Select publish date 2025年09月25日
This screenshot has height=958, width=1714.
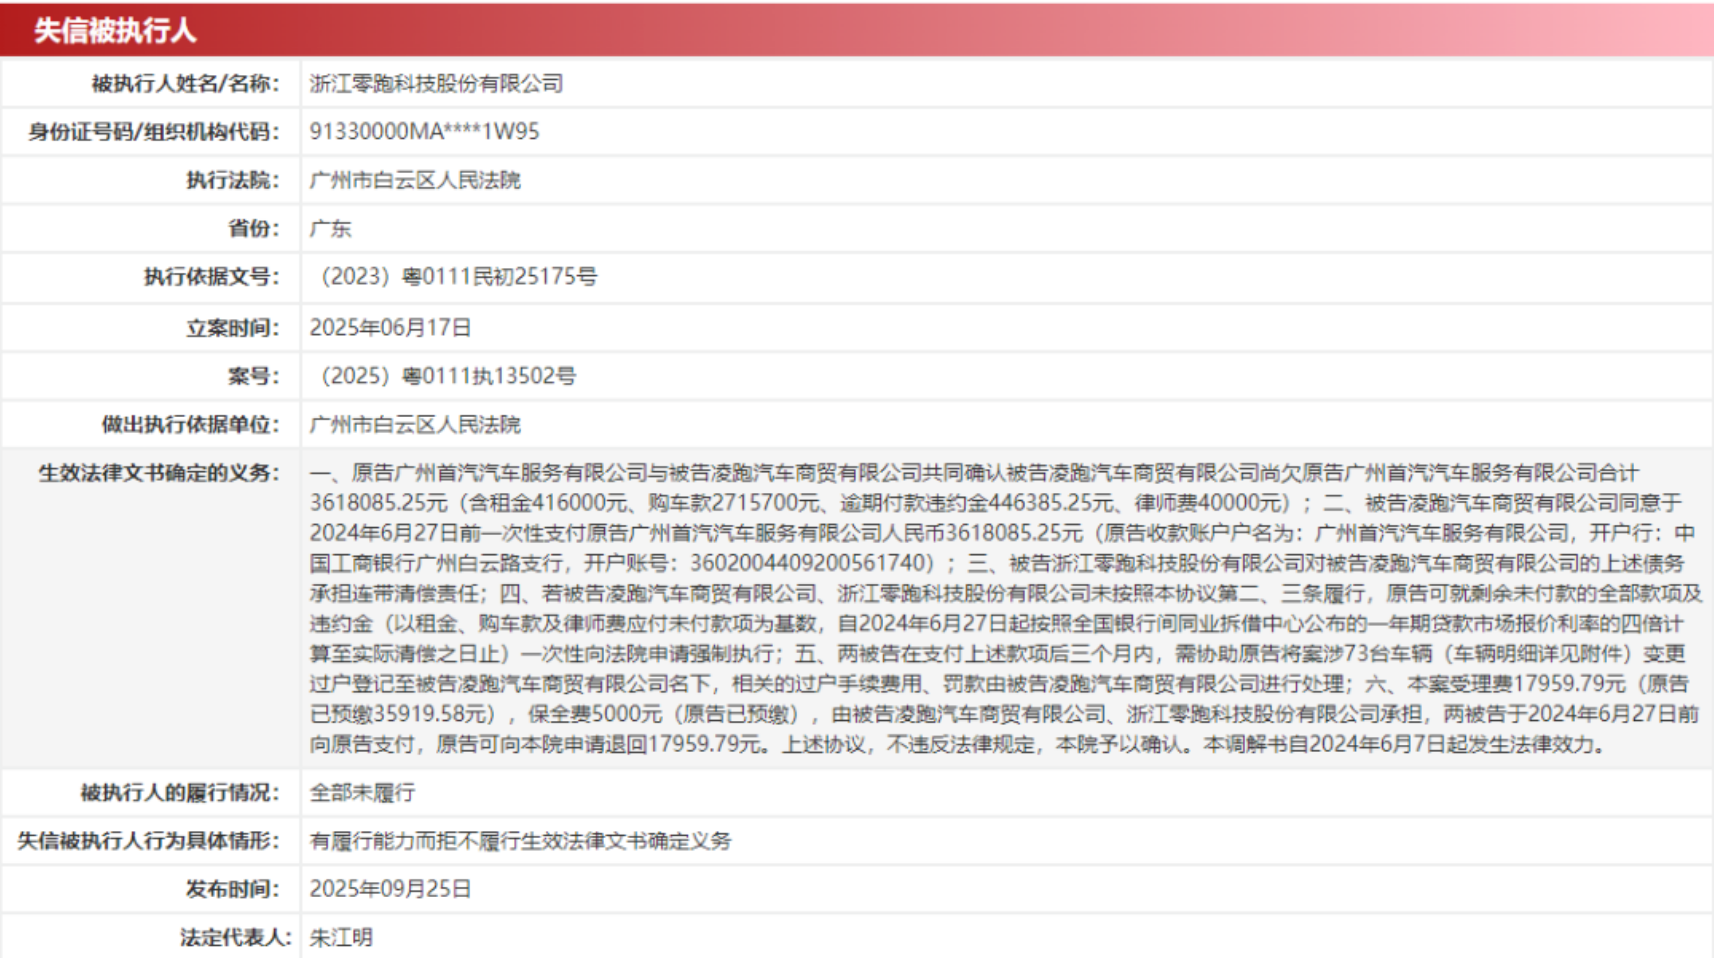click(x=390, y=889)
